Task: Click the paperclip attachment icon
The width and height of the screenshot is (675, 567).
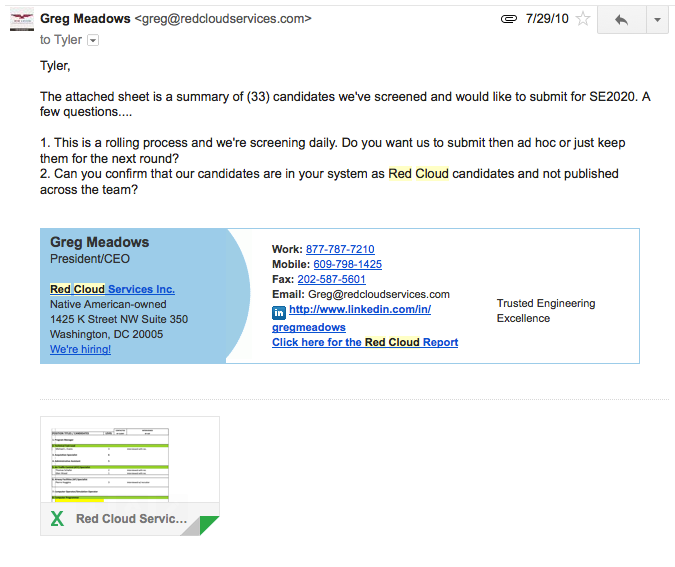Action: [509, 19]
